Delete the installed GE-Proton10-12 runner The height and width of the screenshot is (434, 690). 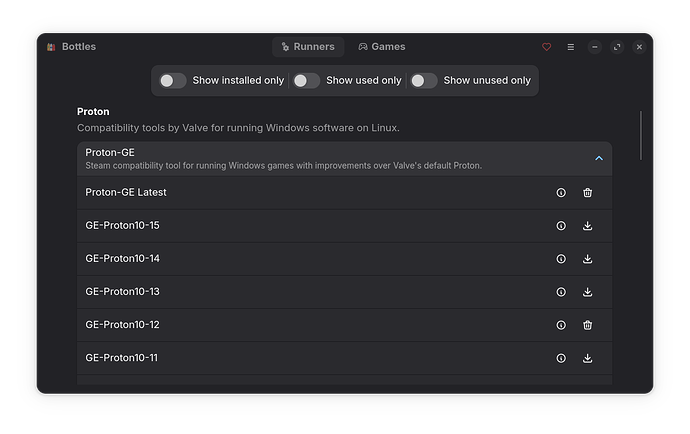[587, 325]
